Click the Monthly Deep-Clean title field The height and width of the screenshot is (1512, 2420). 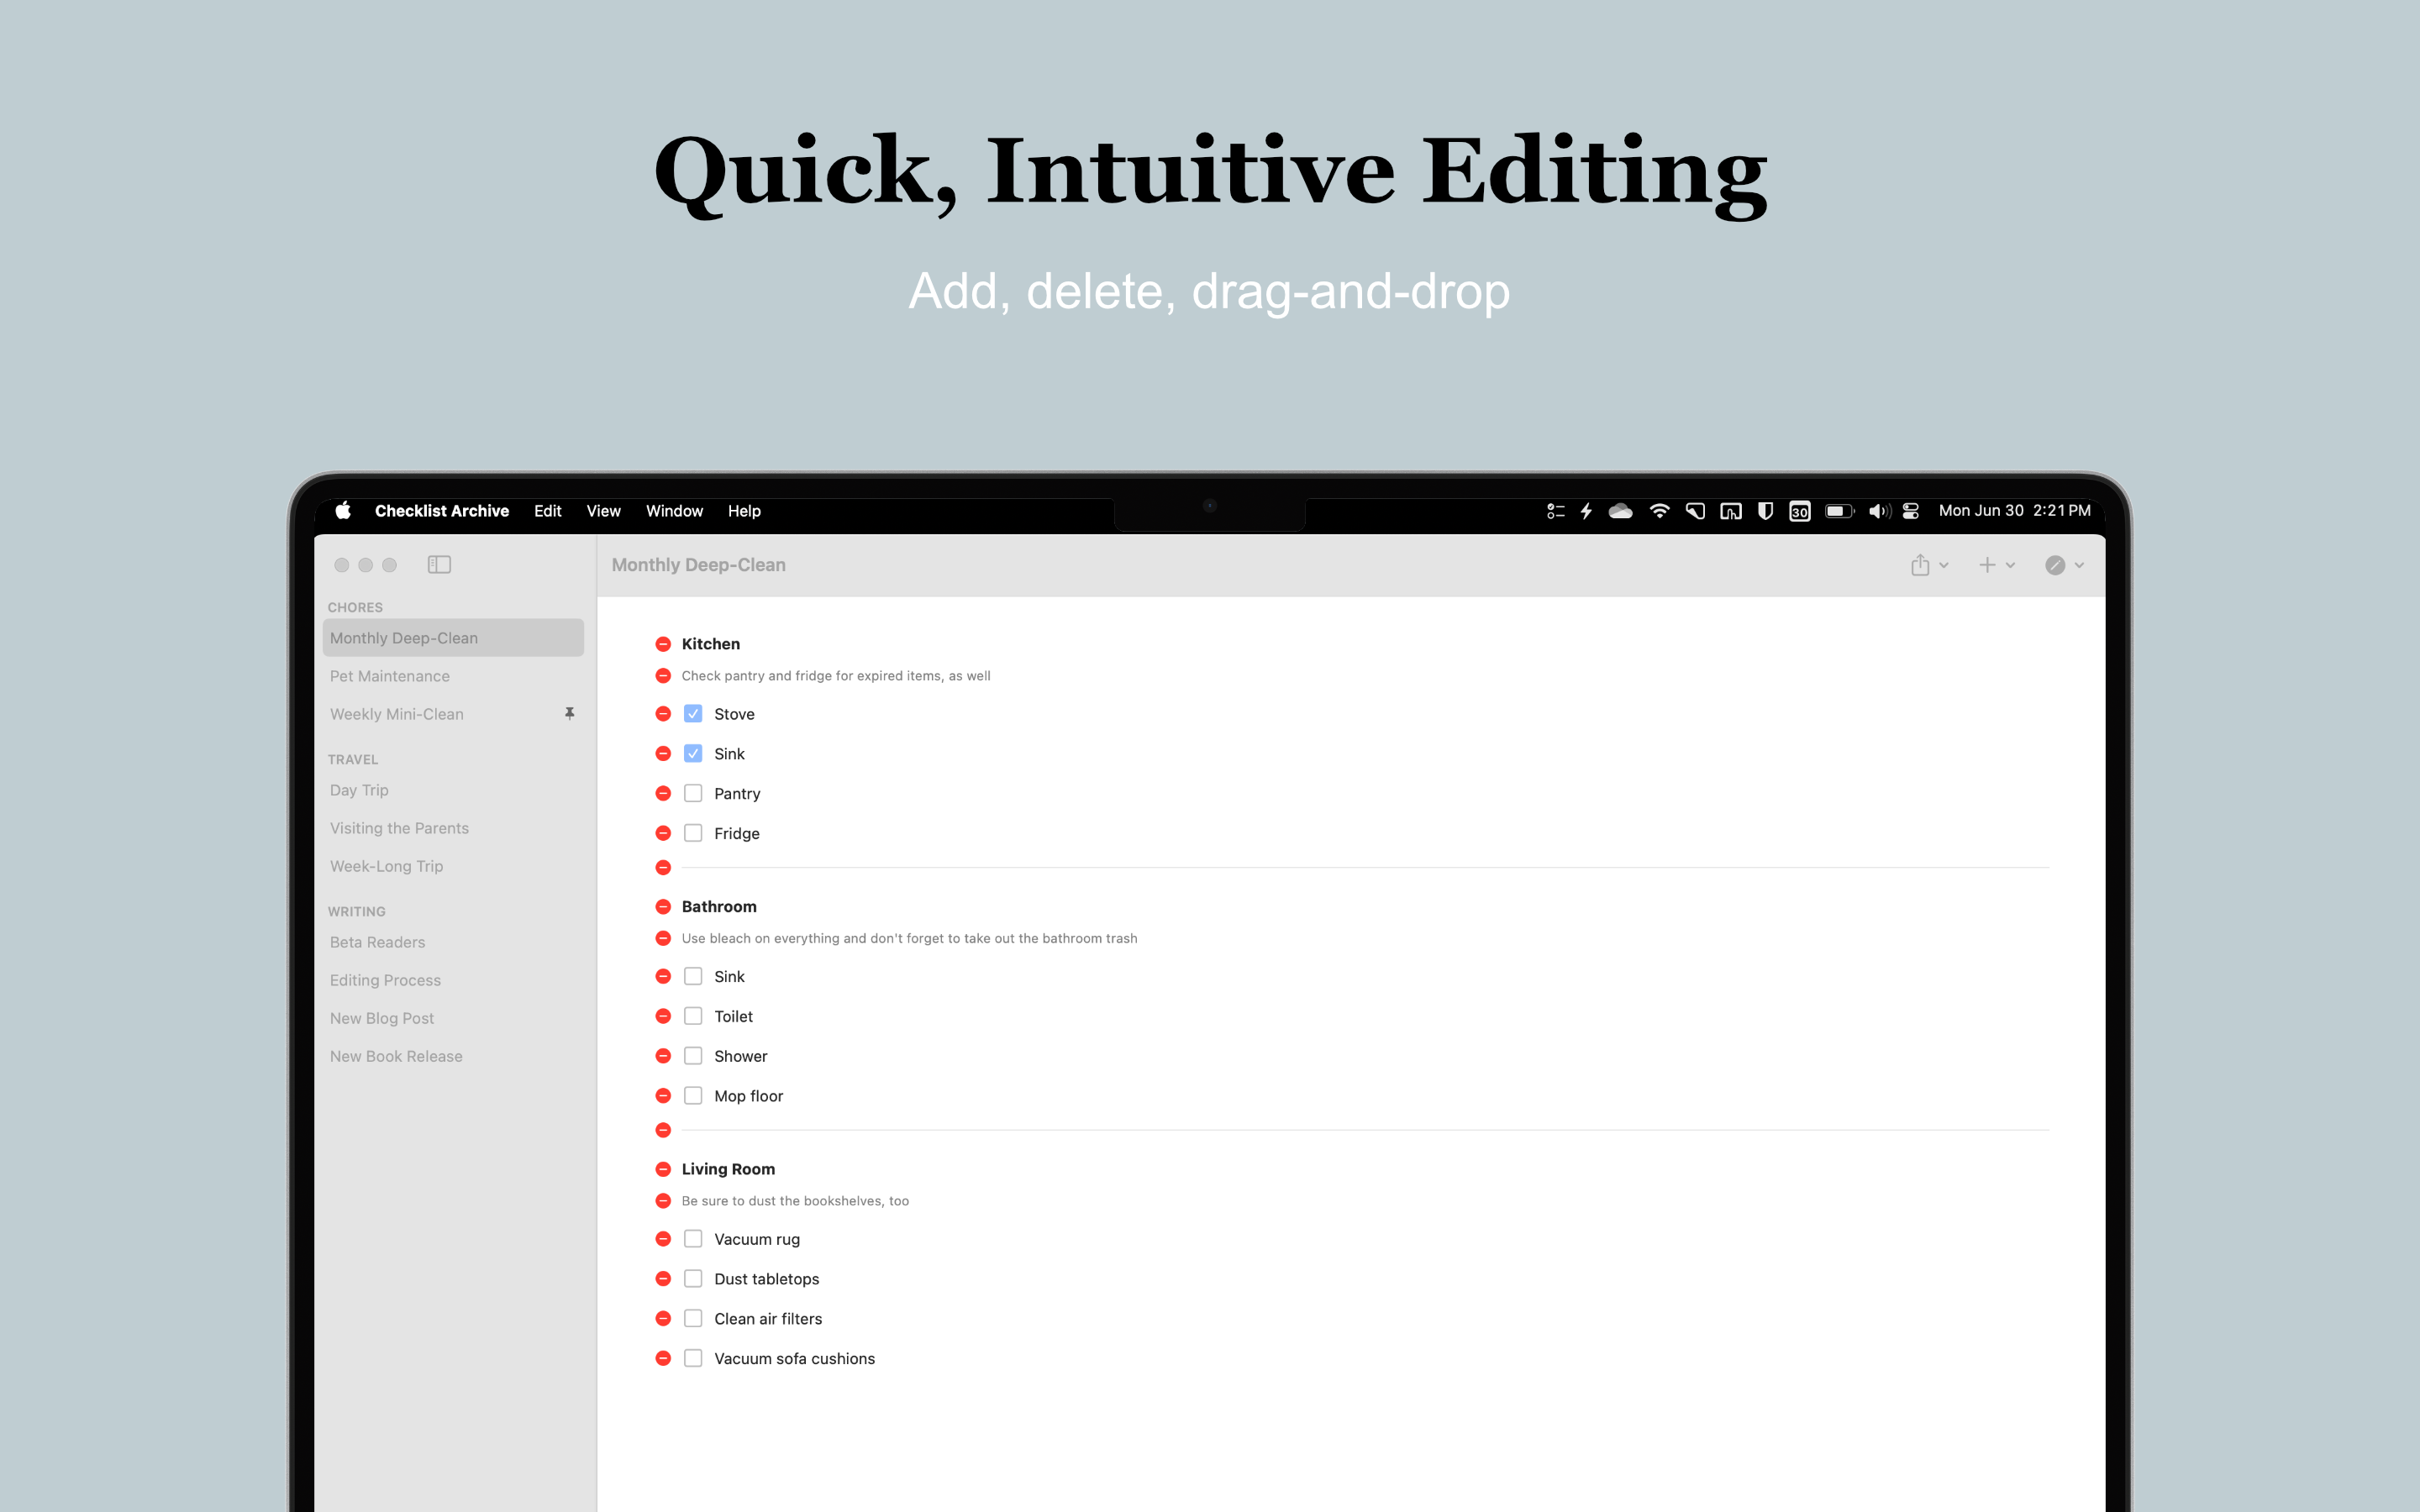698,564
